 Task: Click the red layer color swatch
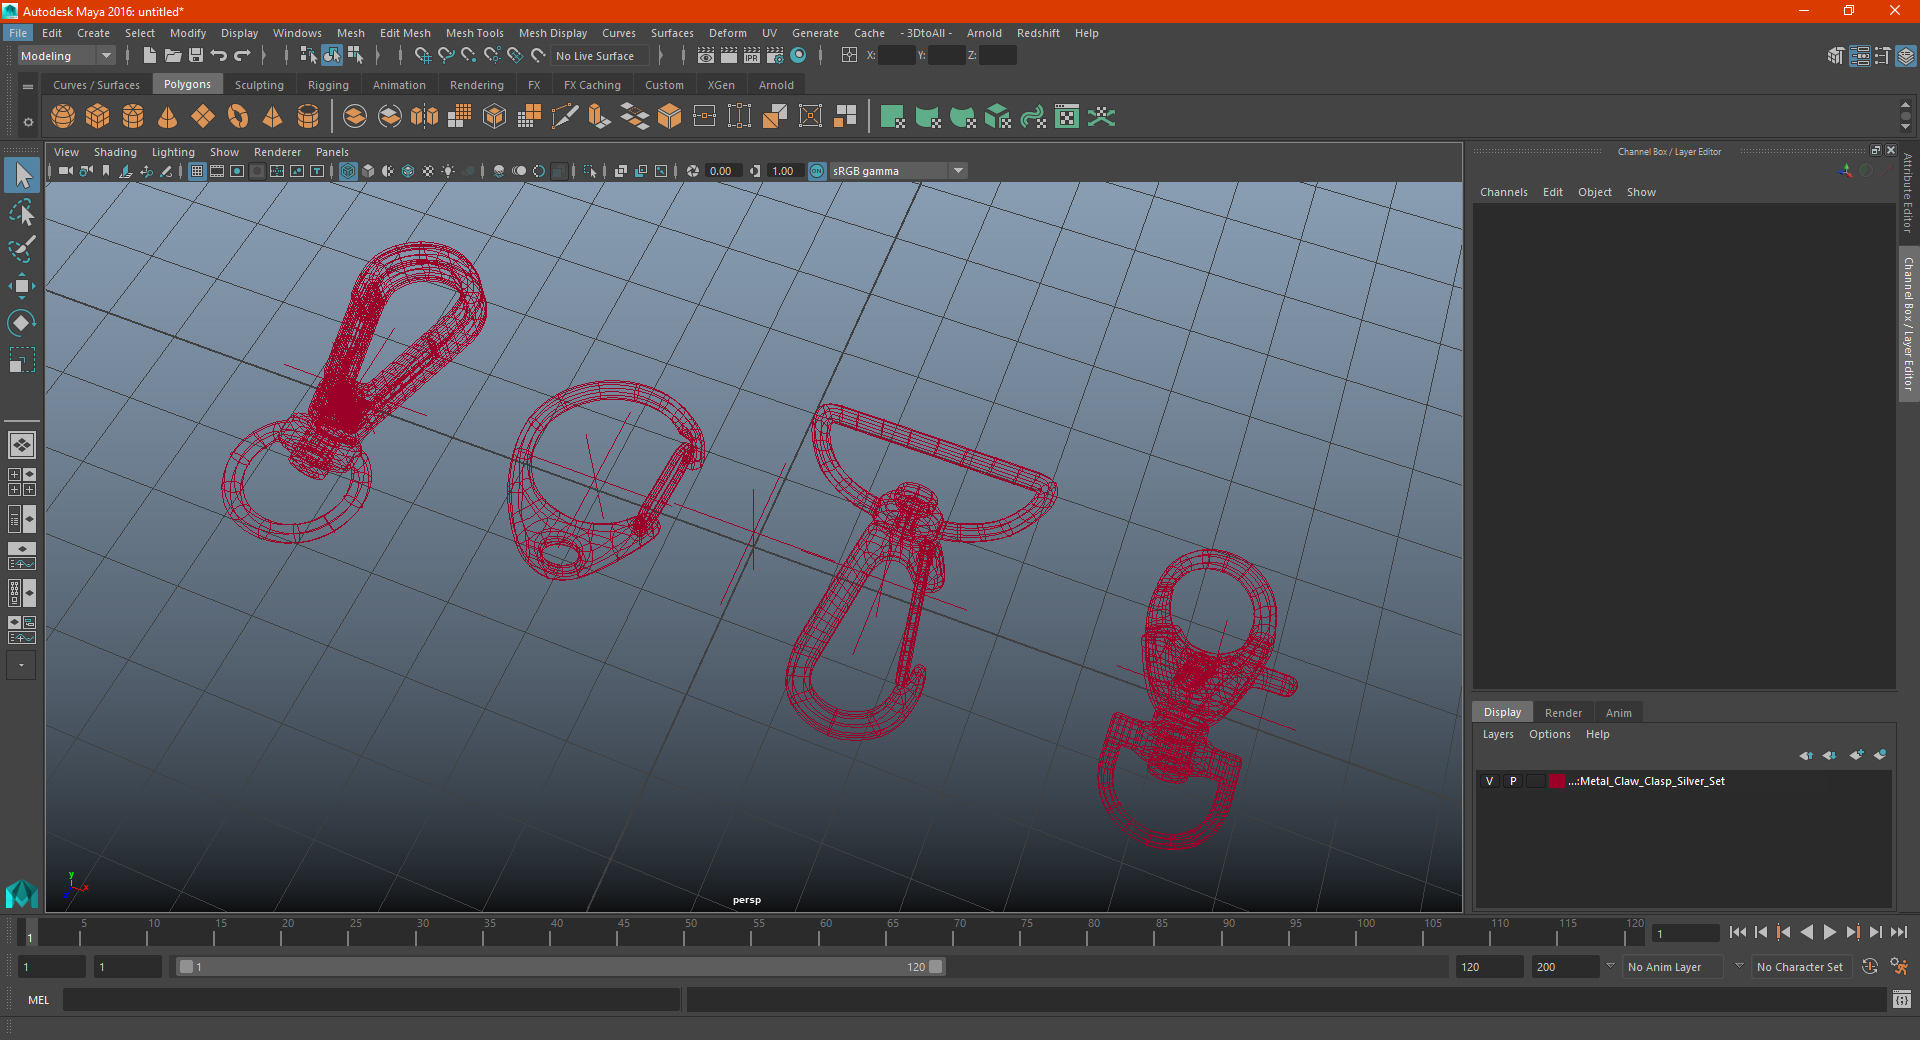point(1557,781)
